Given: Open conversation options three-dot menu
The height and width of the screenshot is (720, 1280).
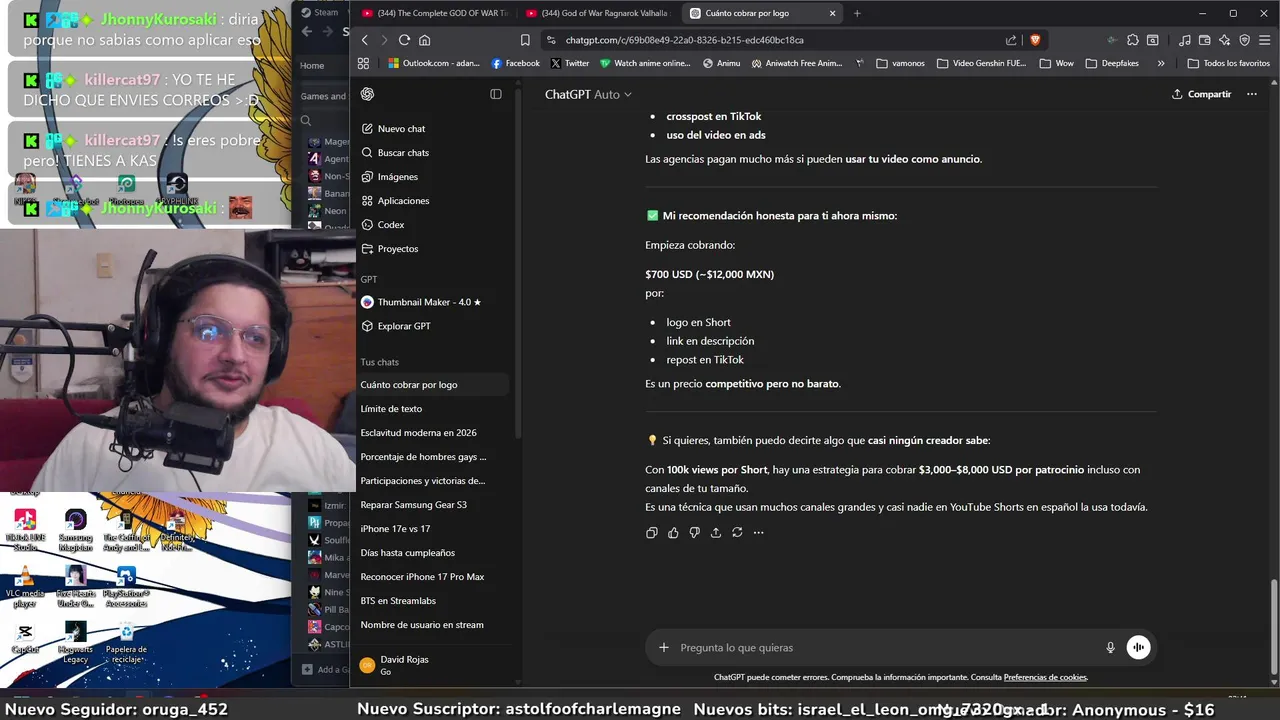Looking at the screenshot, I should click(1252, 94).
